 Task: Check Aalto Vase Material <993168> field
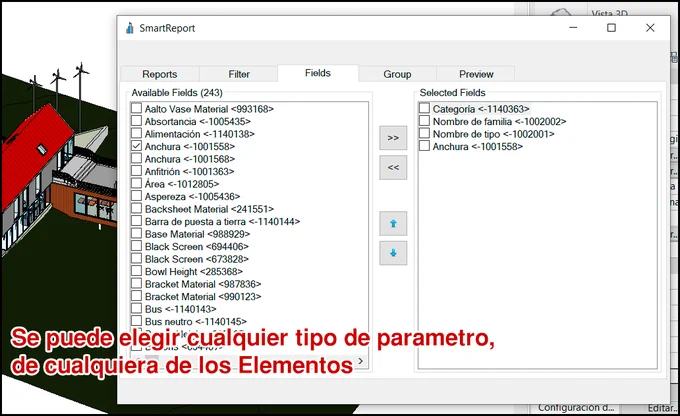pos(136,108)
